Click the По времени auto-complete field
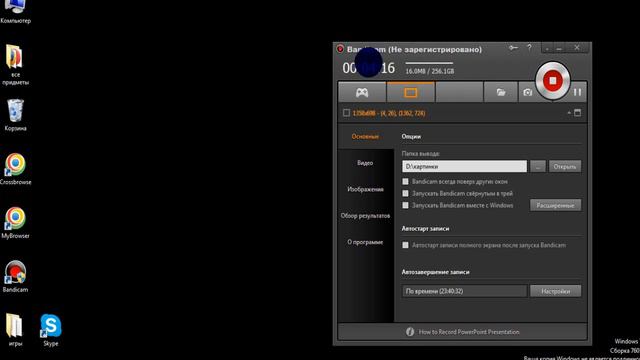 pyautogui.click(x=464, y=291)
